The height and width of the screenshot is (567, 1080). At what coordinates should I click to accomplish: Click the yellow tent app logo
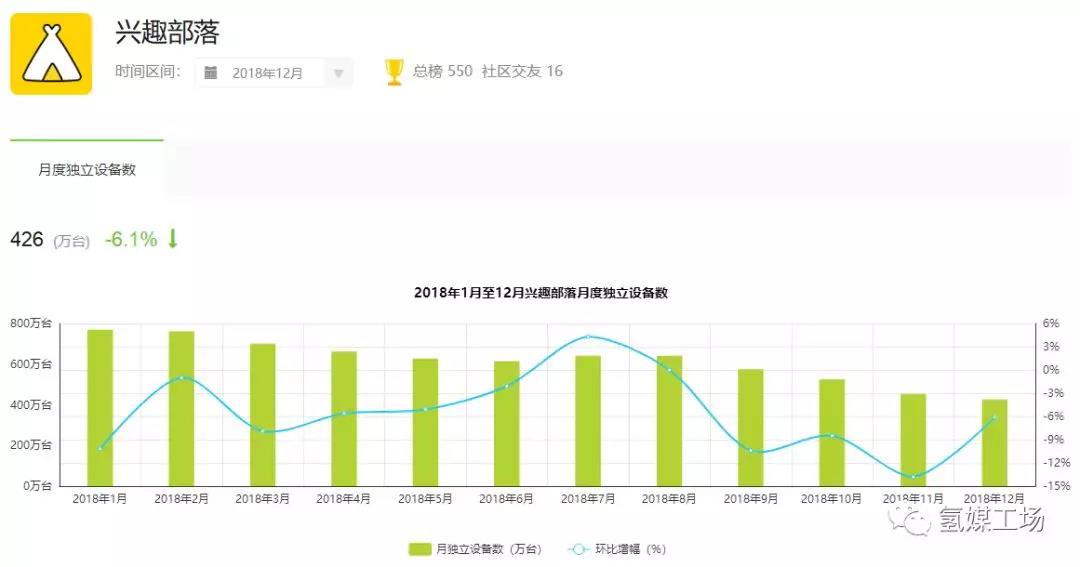click(51, 54)
